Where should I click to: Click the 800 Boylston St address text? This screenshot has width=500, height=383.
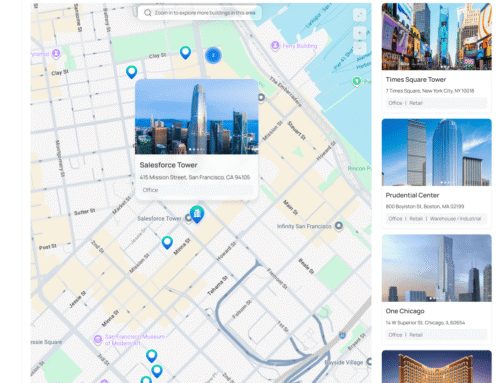425,206
